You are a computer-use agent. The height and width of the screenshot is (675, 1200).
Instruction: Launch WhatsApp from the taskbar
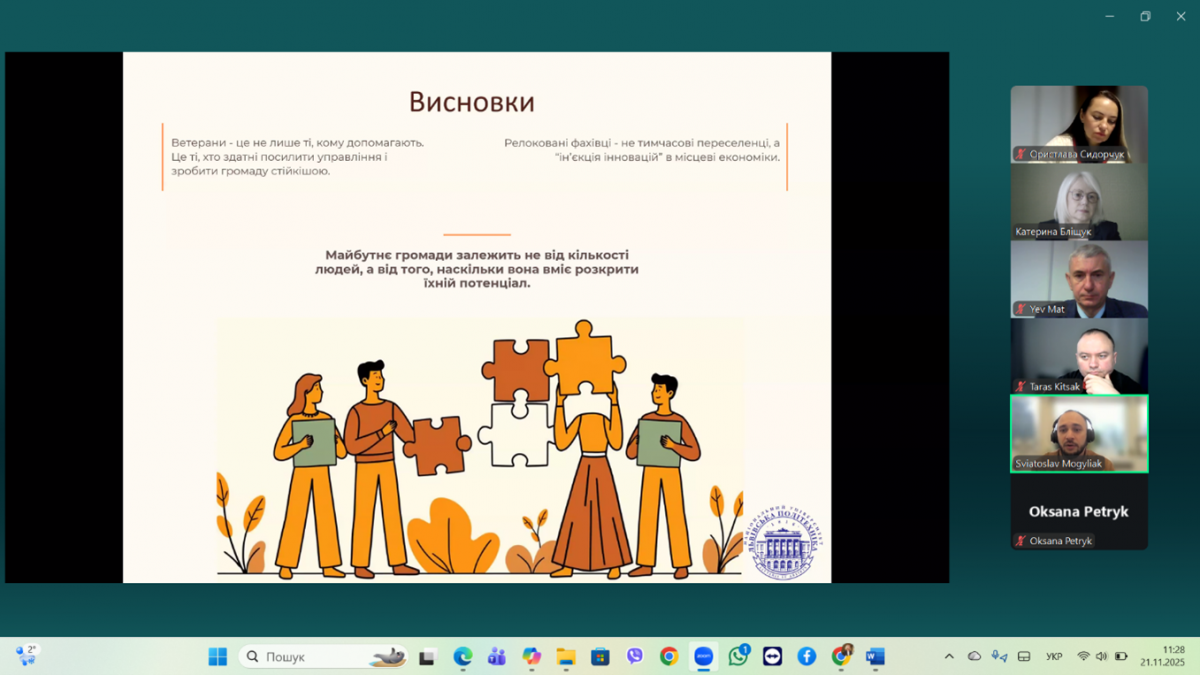click(x=738, y=657)
